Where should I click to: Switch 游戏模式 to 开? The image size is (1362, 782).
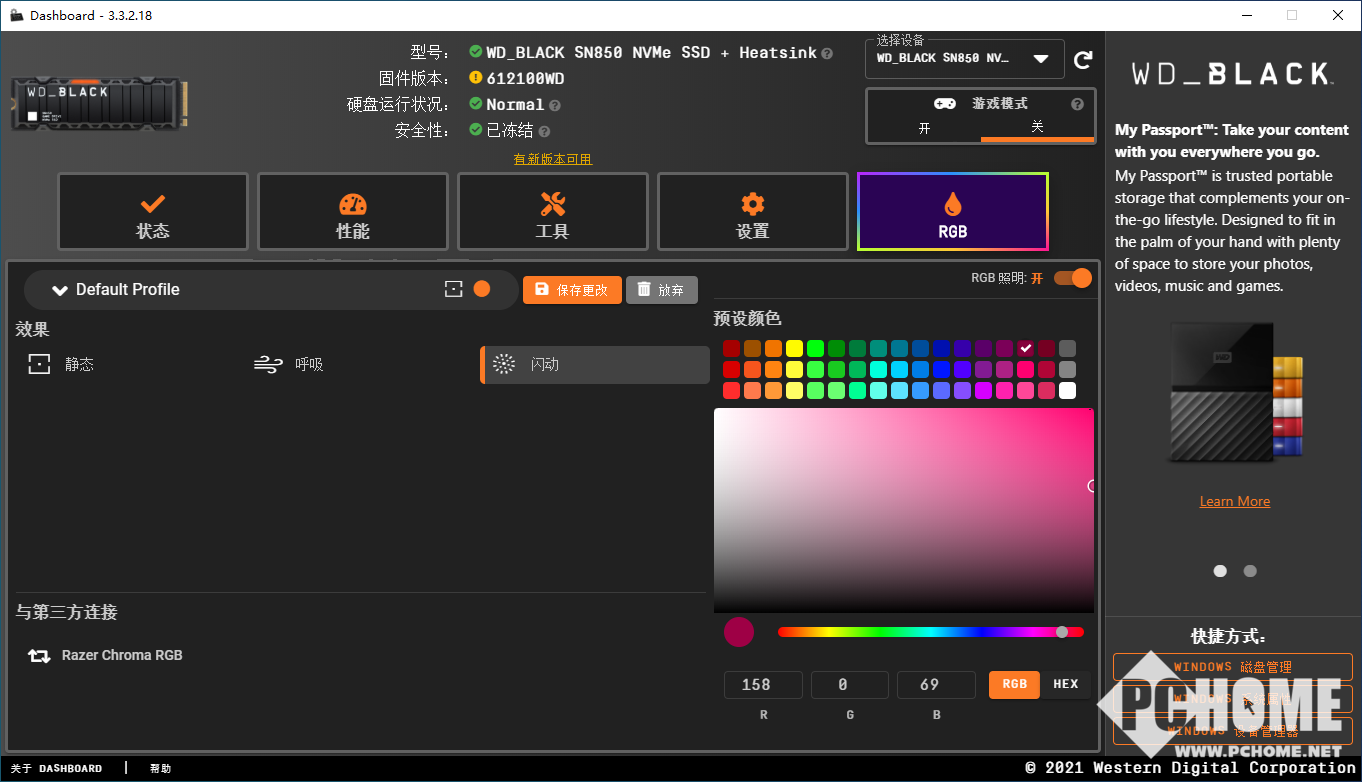pos(924,128)
